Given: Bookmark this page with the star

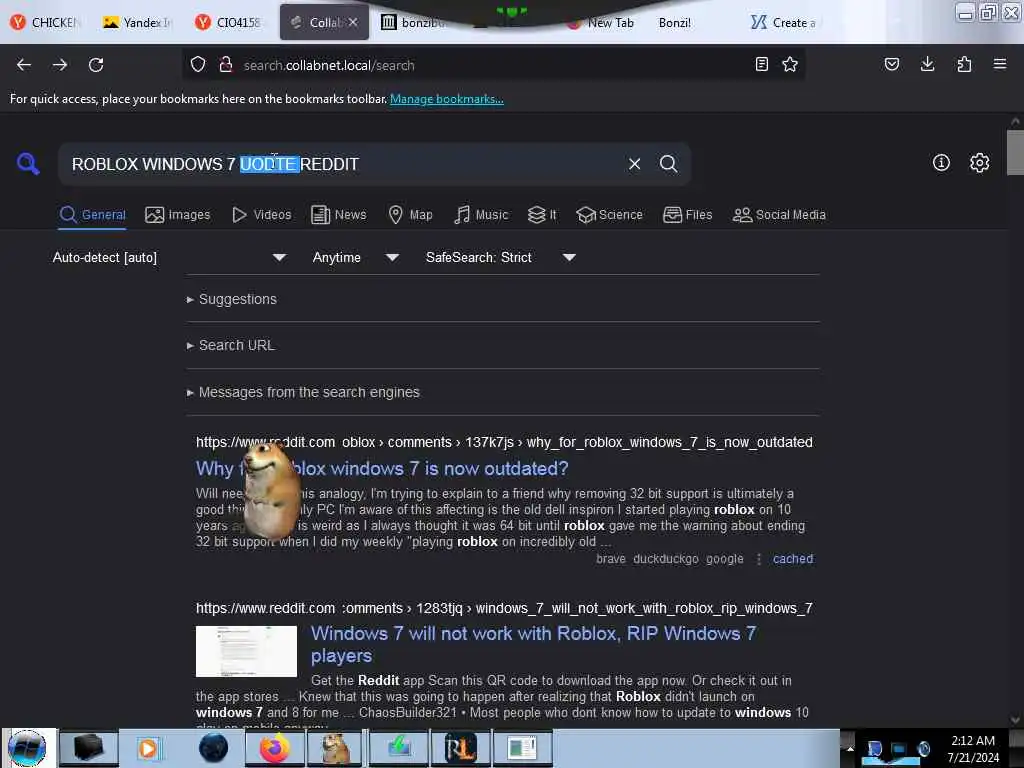Looking at the screenshot, I should [790, 64].
